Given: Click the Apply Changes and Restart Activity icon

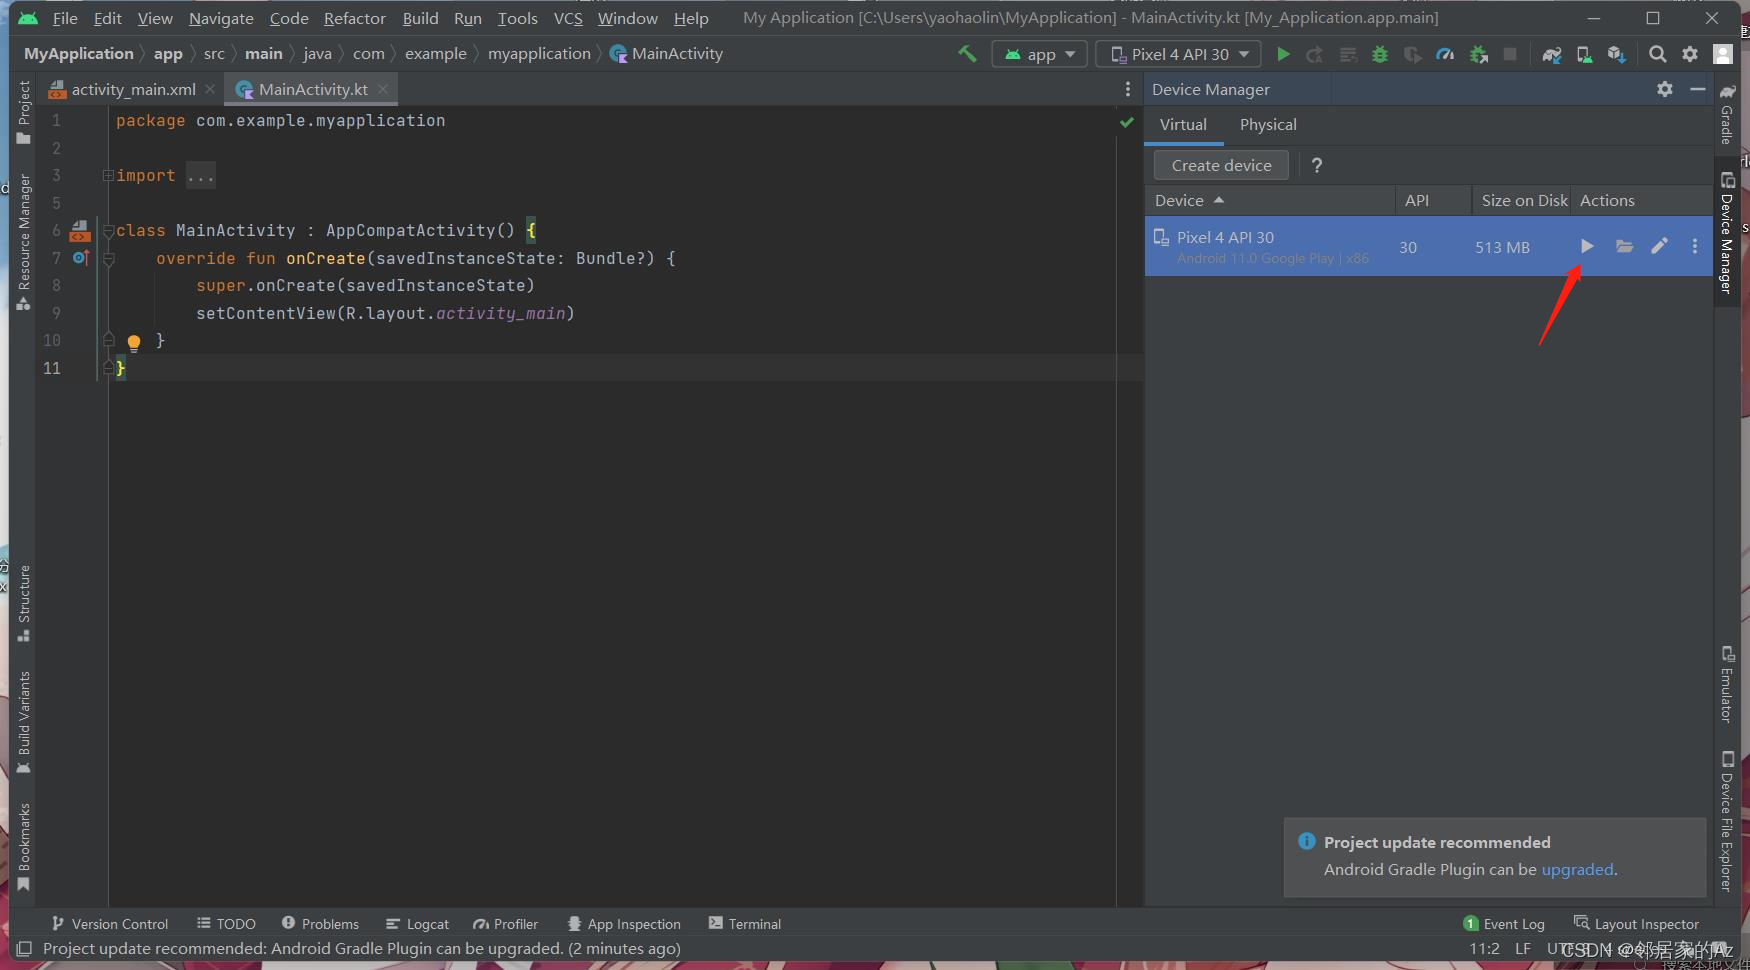Looking at the screenshot, I should pyautogui.click(x=1315, y=54).
